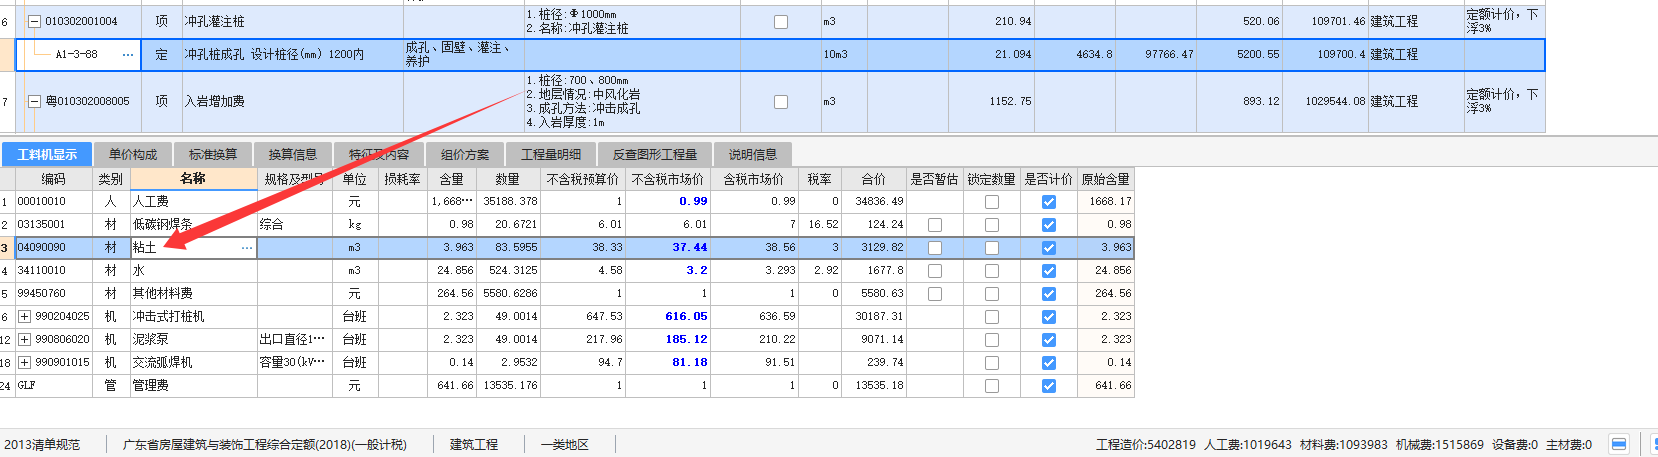Select the GLF 管理费 code cell
This screenshot has height=457, width=1658.
point(53,386)
